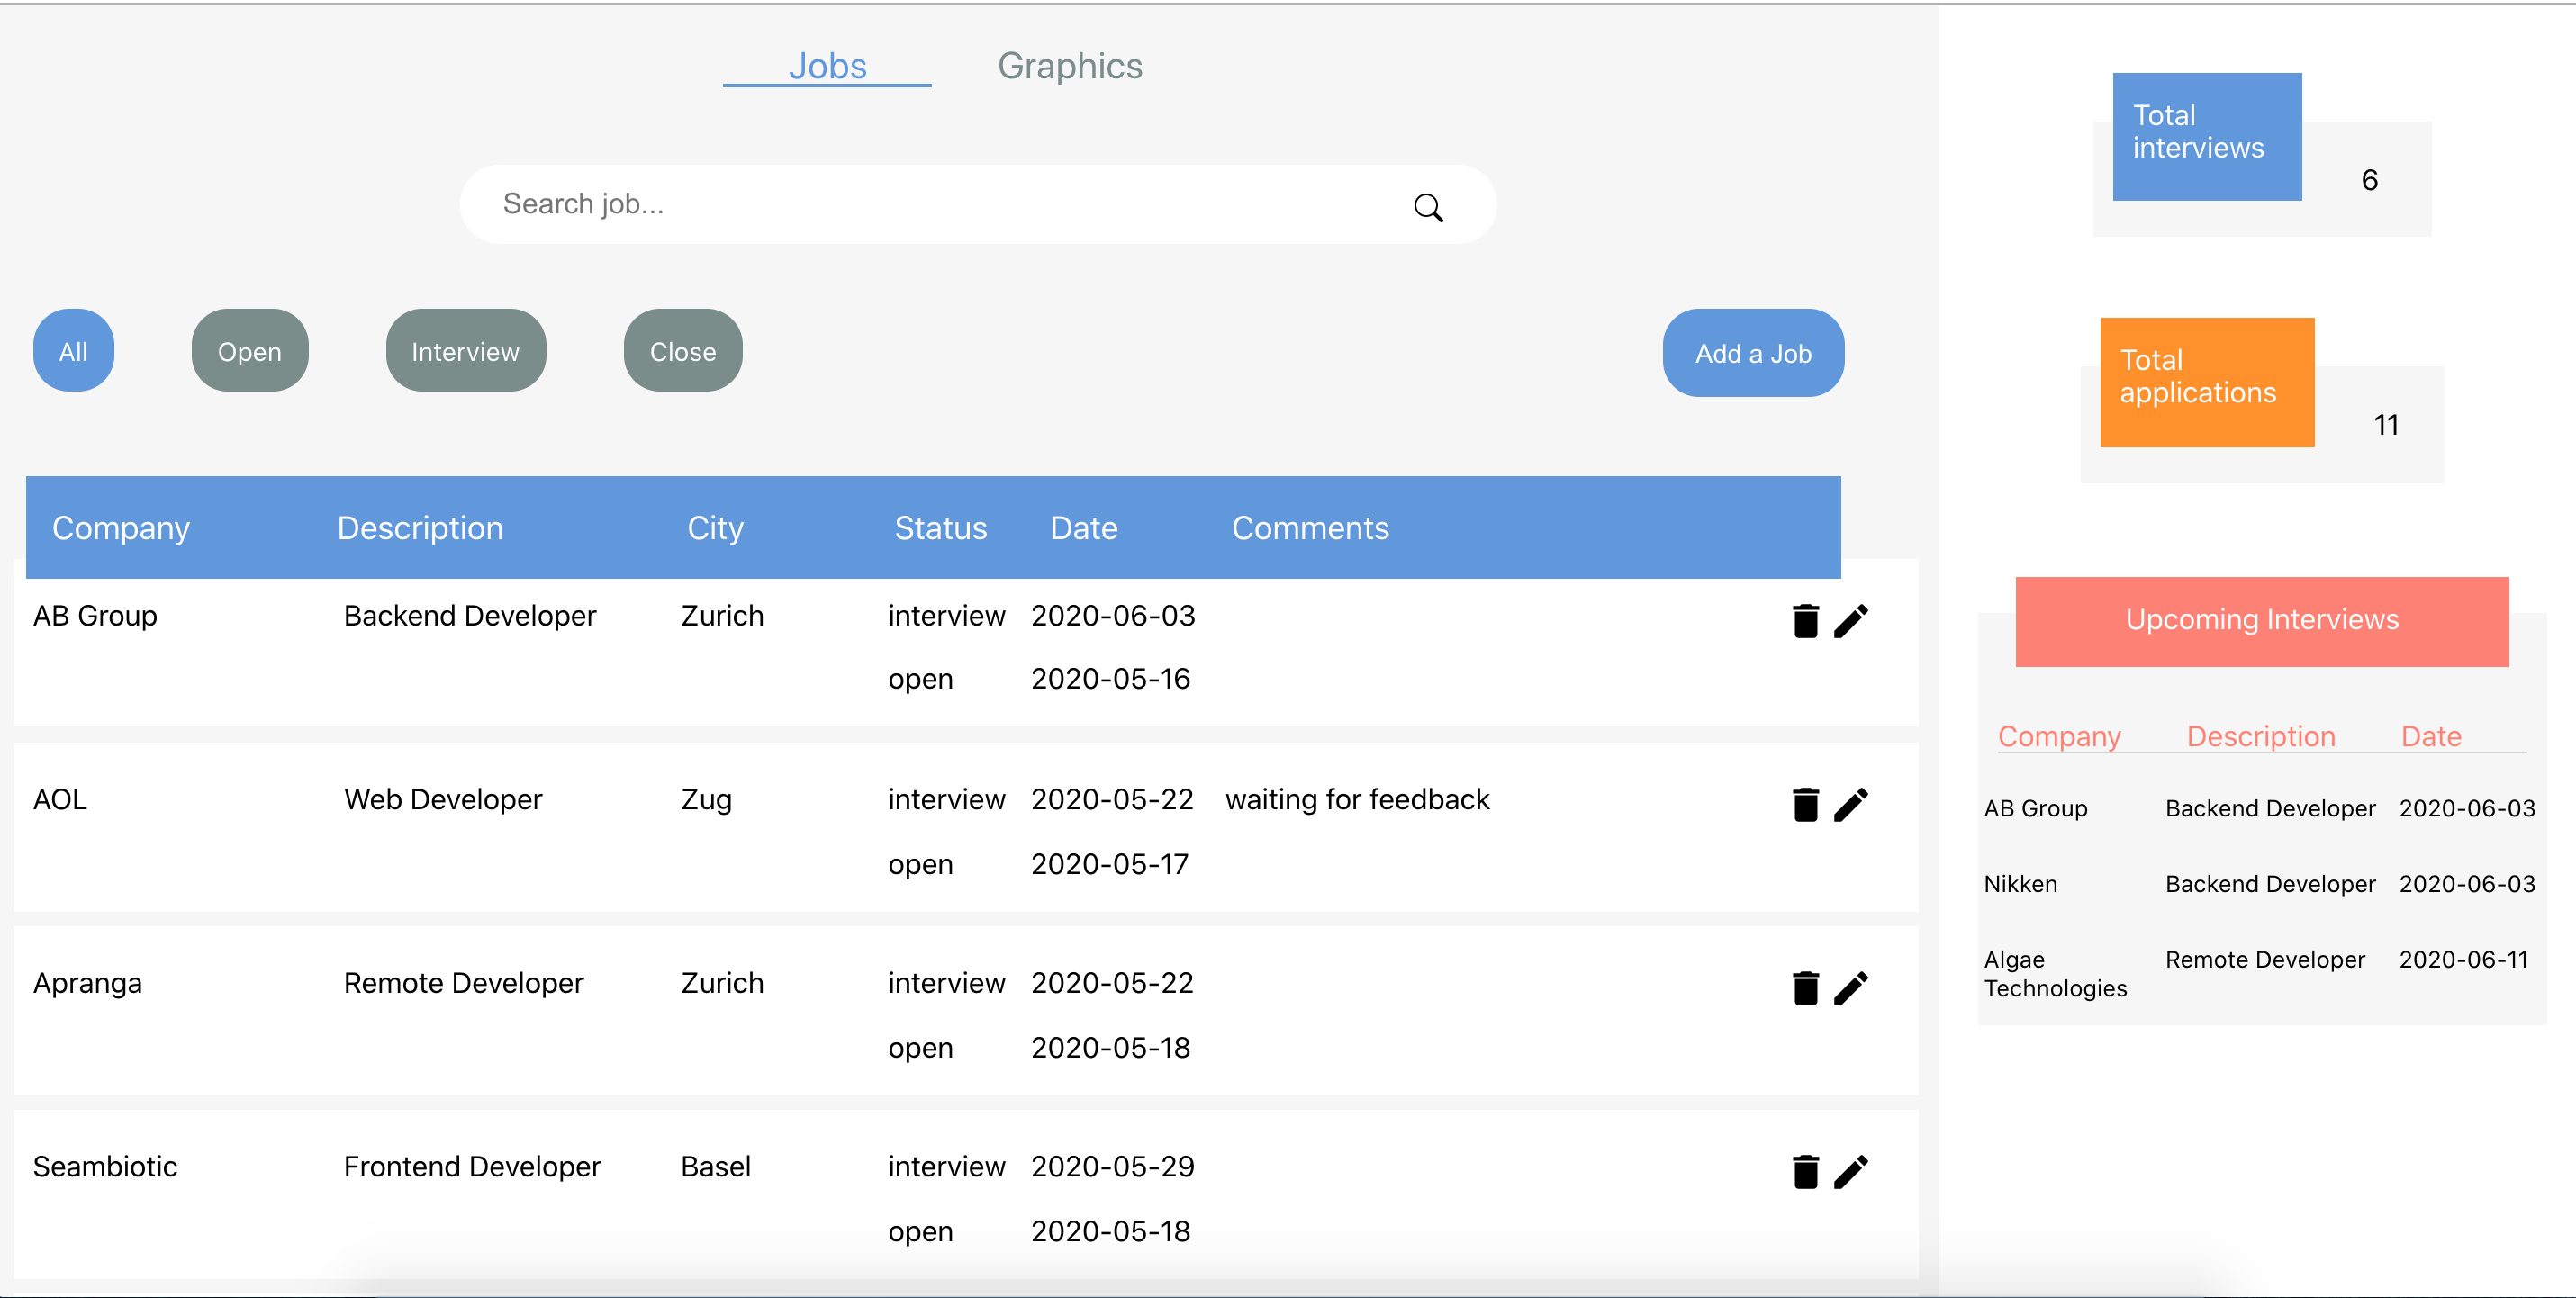Delete the Apranga job row

(x=1805, y=989)
